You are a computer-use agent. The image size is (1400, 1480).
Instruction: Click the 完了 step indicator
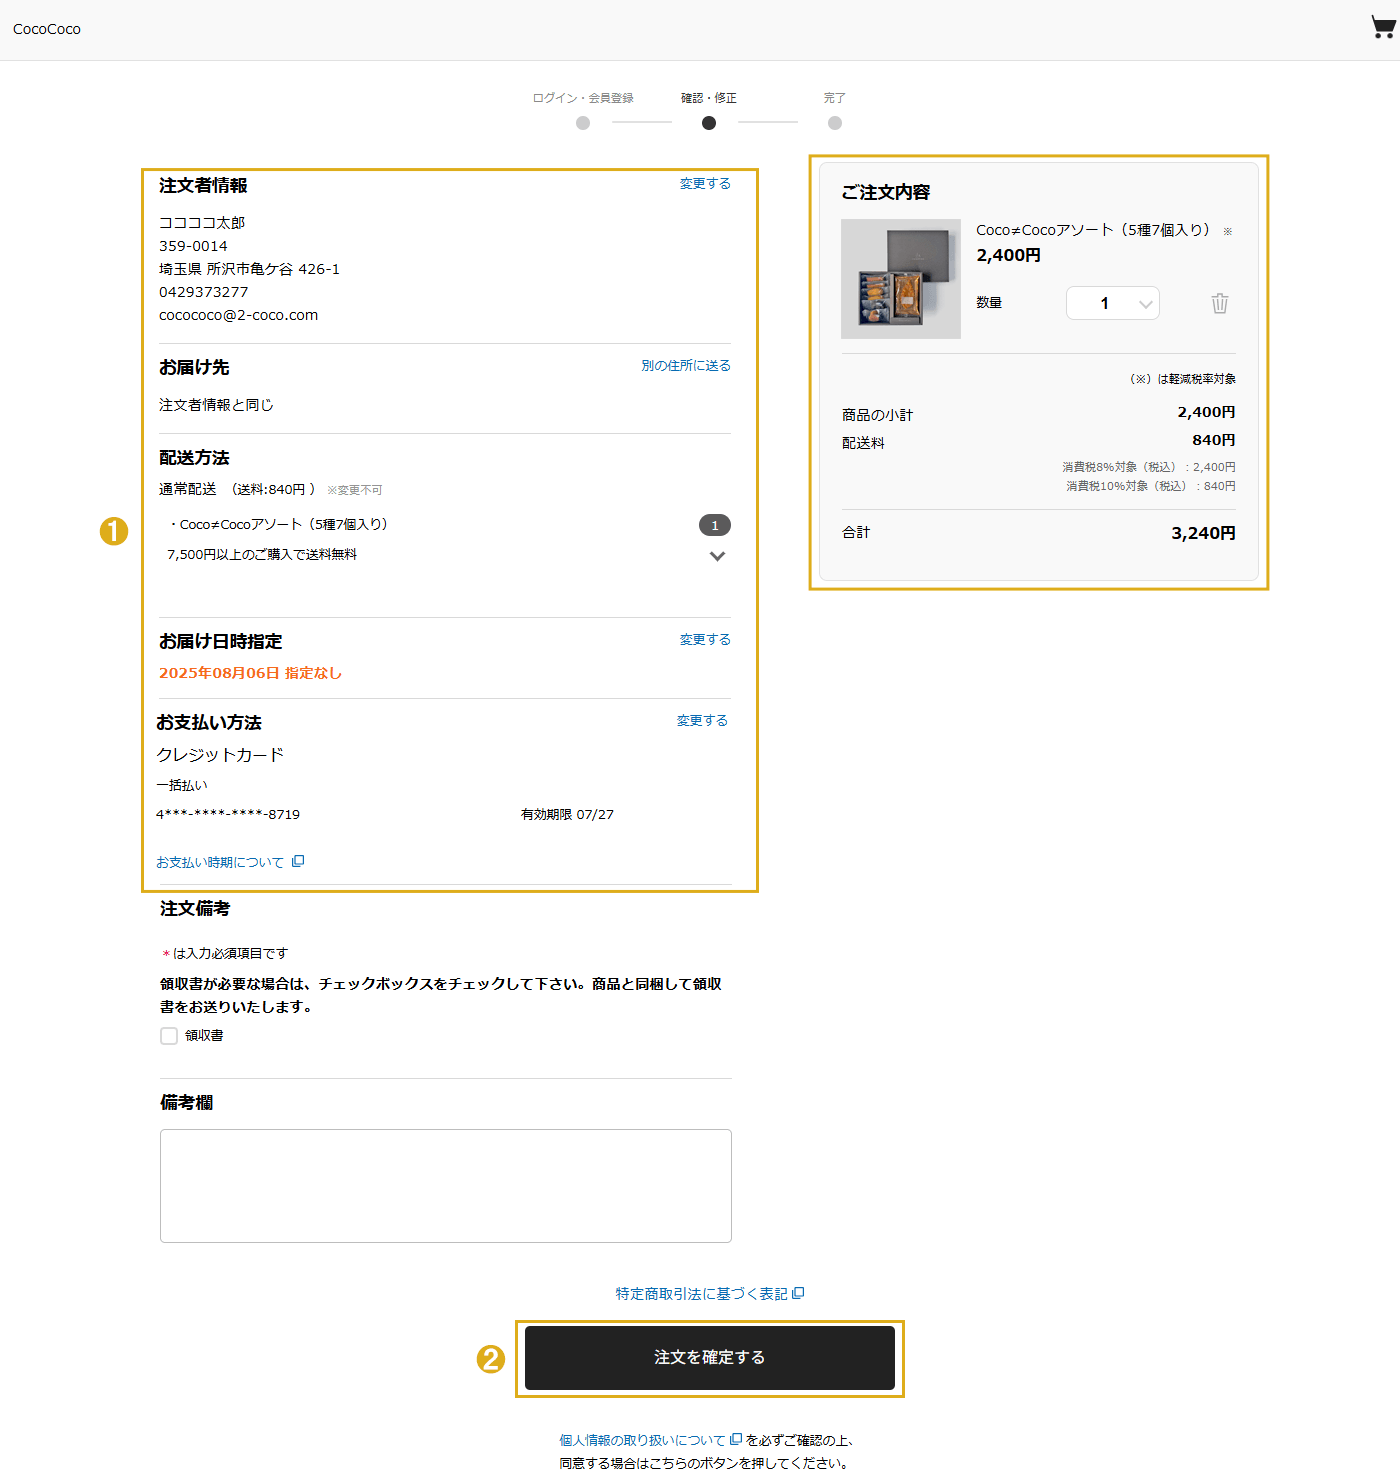[835, 123]
